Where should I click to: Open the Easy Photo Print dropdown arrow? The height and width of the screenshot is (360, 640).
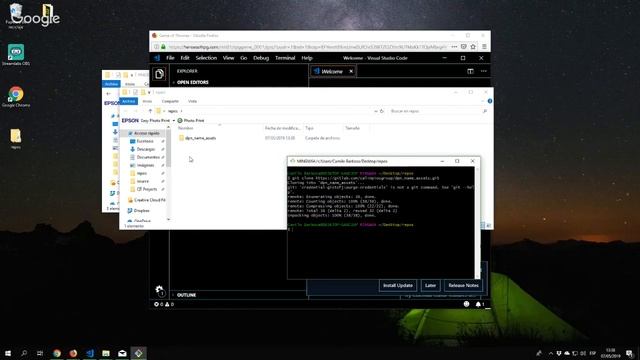click(x=173, y=121)
